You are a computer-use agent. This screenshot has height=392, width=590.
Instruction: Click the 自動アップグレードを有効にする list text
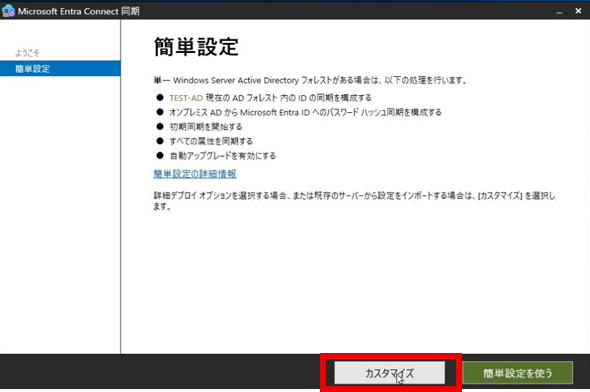click(222, 156)
